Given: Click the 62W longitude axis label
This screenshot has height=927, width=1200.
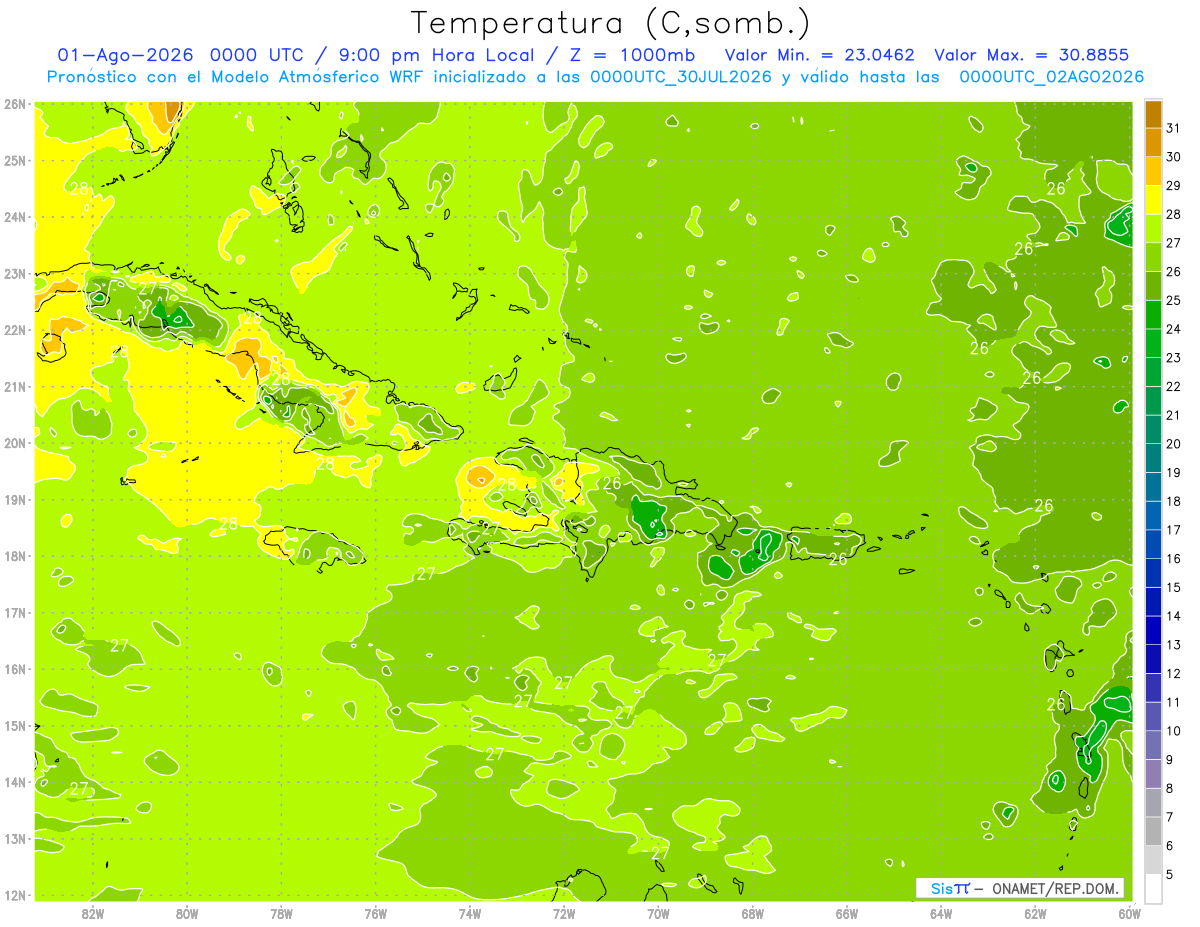Looking at the screenshot, I should tap(1035, 913).
